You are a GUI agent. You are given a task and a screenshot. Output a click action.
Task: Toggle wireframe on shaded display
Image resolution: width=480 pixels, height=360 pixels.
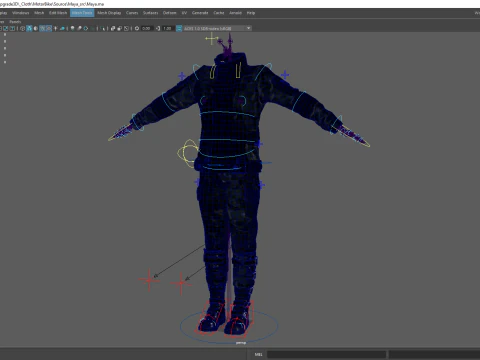pyautogui.click(x=42, y=28)
